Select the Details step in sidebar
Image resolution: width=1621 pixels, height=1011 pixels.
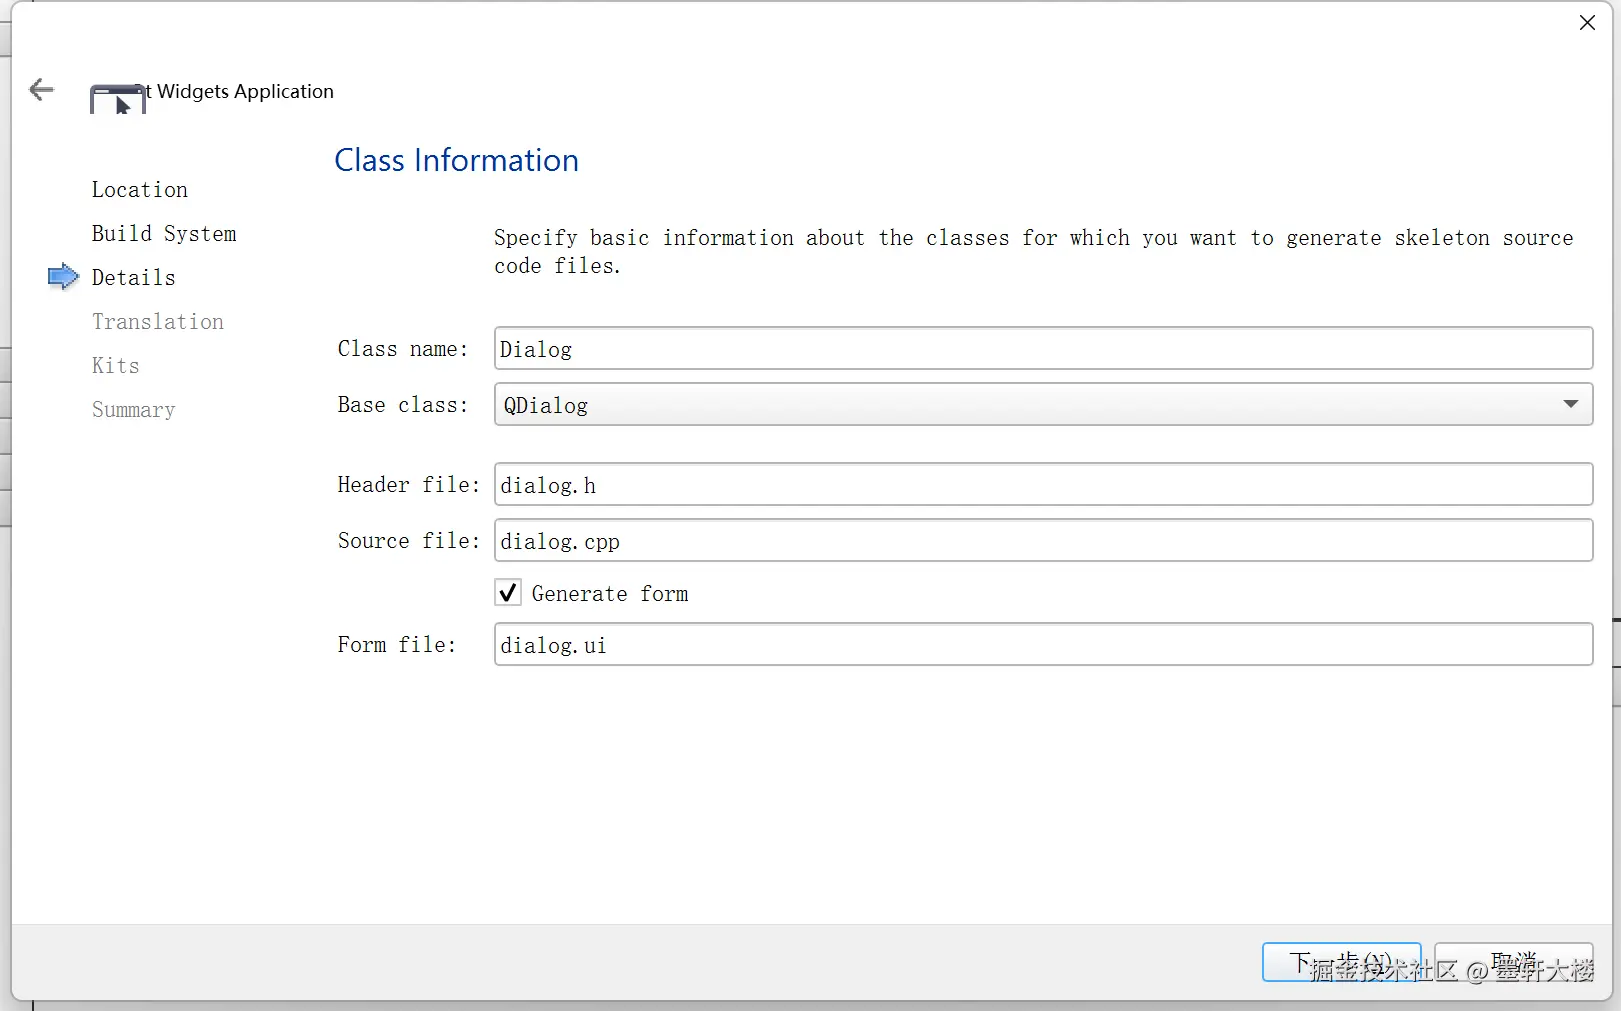(x=134, y=278)
